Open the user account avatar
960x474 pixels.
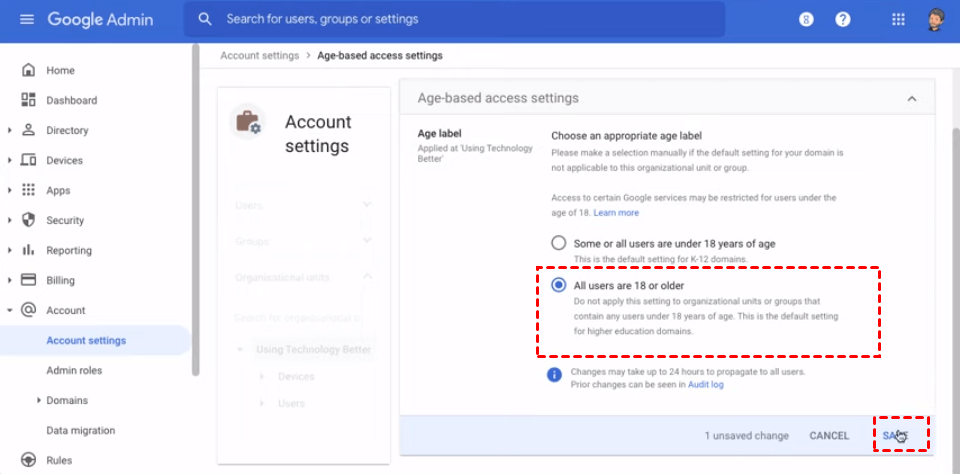click(x=936, y=19)
